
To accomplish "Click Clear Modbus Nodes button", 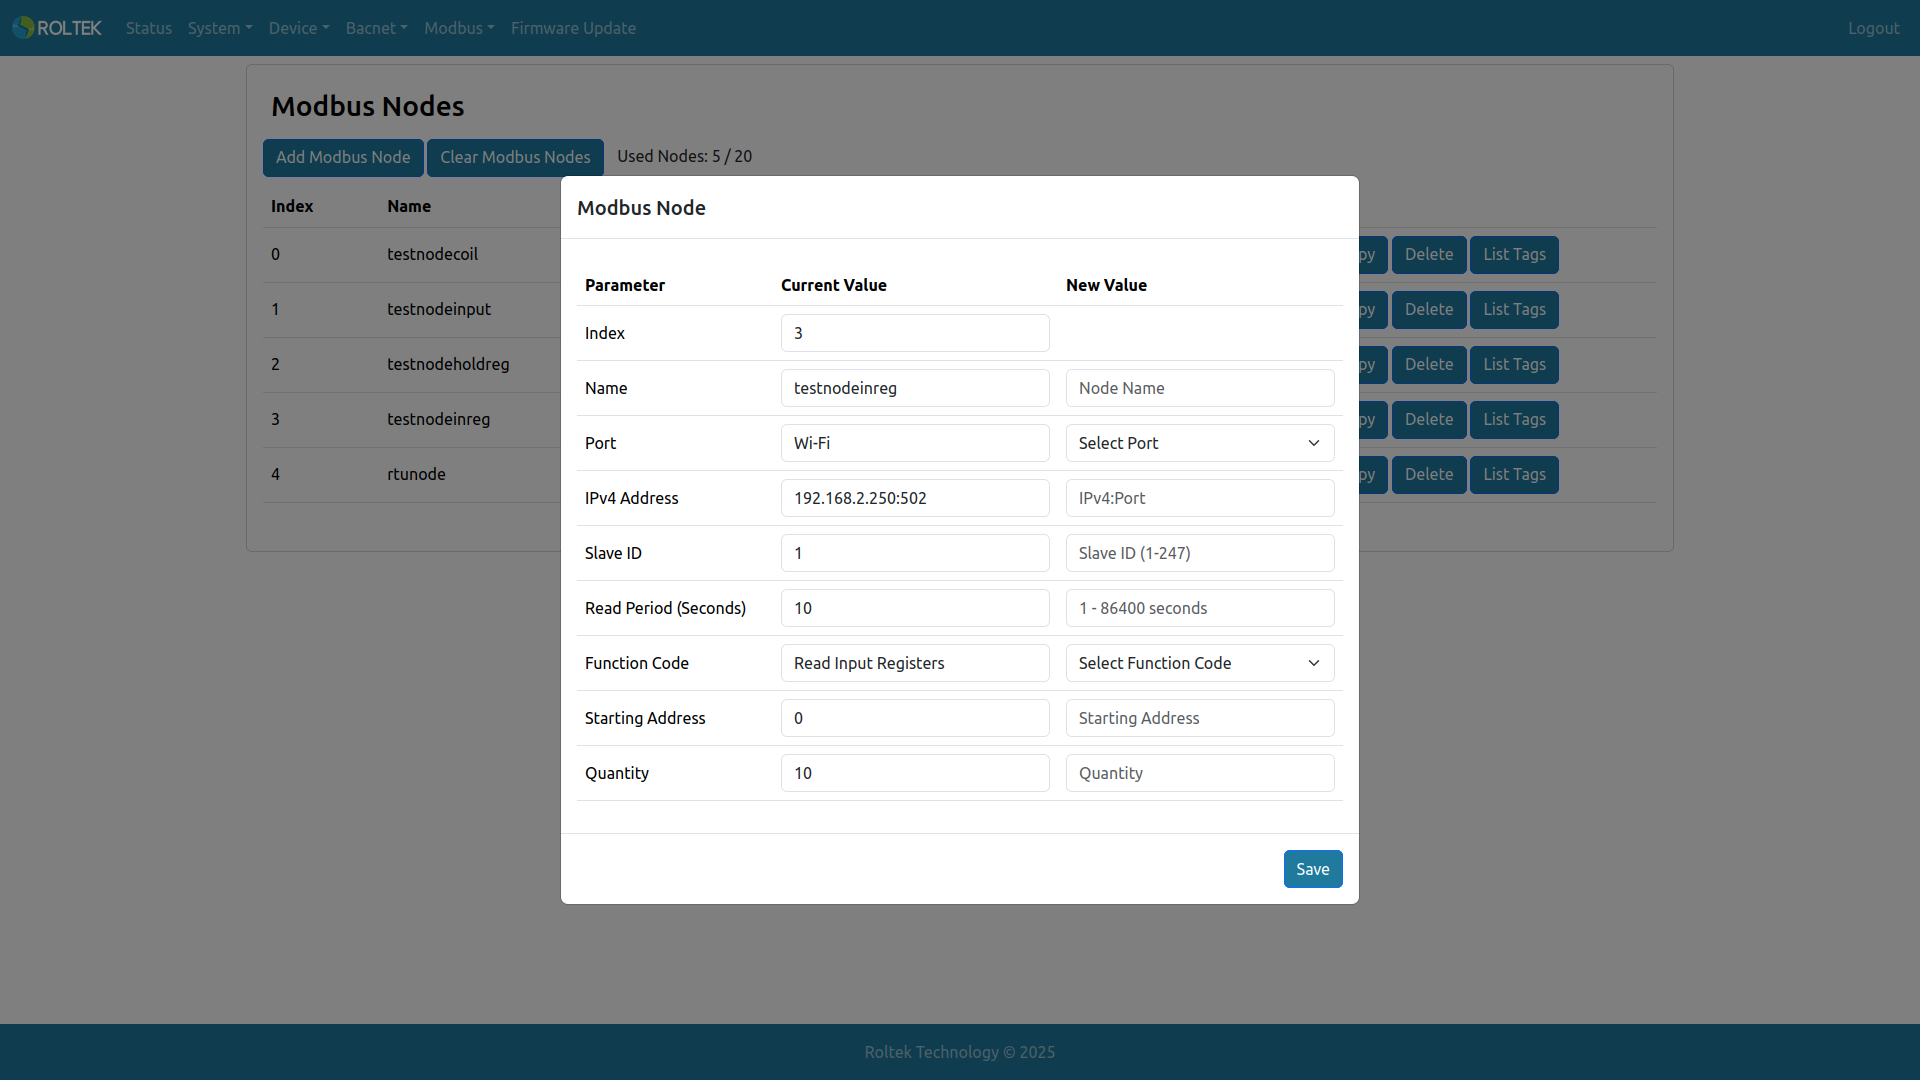I will coord(515,157).
